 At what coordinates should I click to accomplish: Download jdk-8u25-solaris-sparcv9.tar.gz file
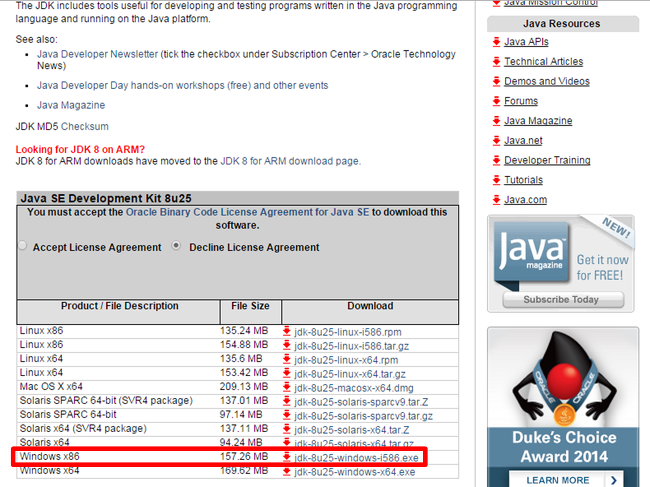pos(363,416)
